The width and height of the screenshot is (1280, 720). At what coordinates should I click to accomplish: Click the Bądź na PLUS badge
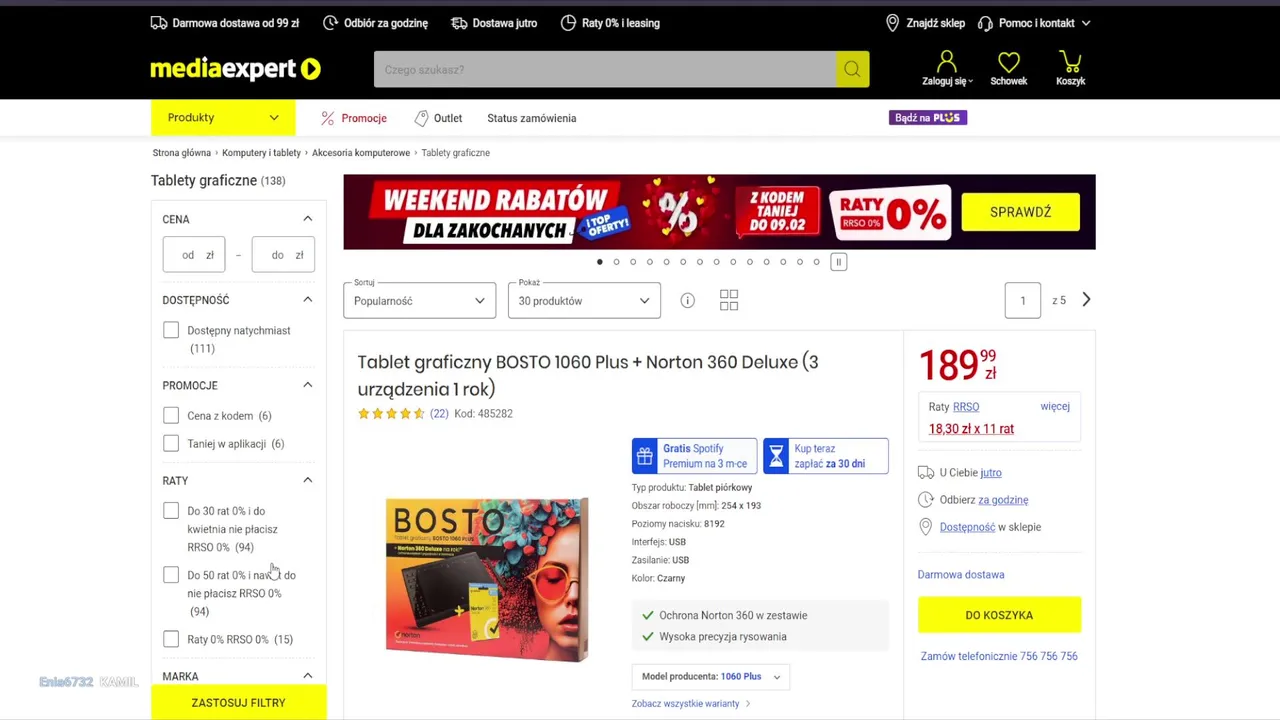pyautogui.click(x=928, y=118)
